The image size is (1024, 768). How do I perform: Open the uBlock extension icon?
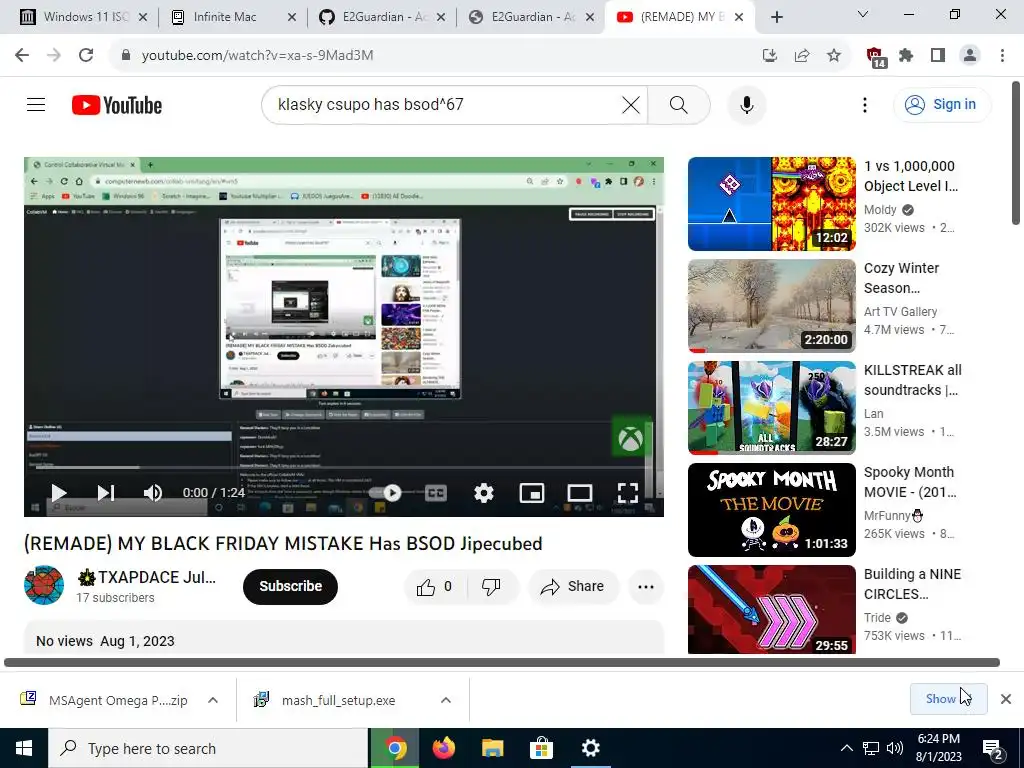874,57
